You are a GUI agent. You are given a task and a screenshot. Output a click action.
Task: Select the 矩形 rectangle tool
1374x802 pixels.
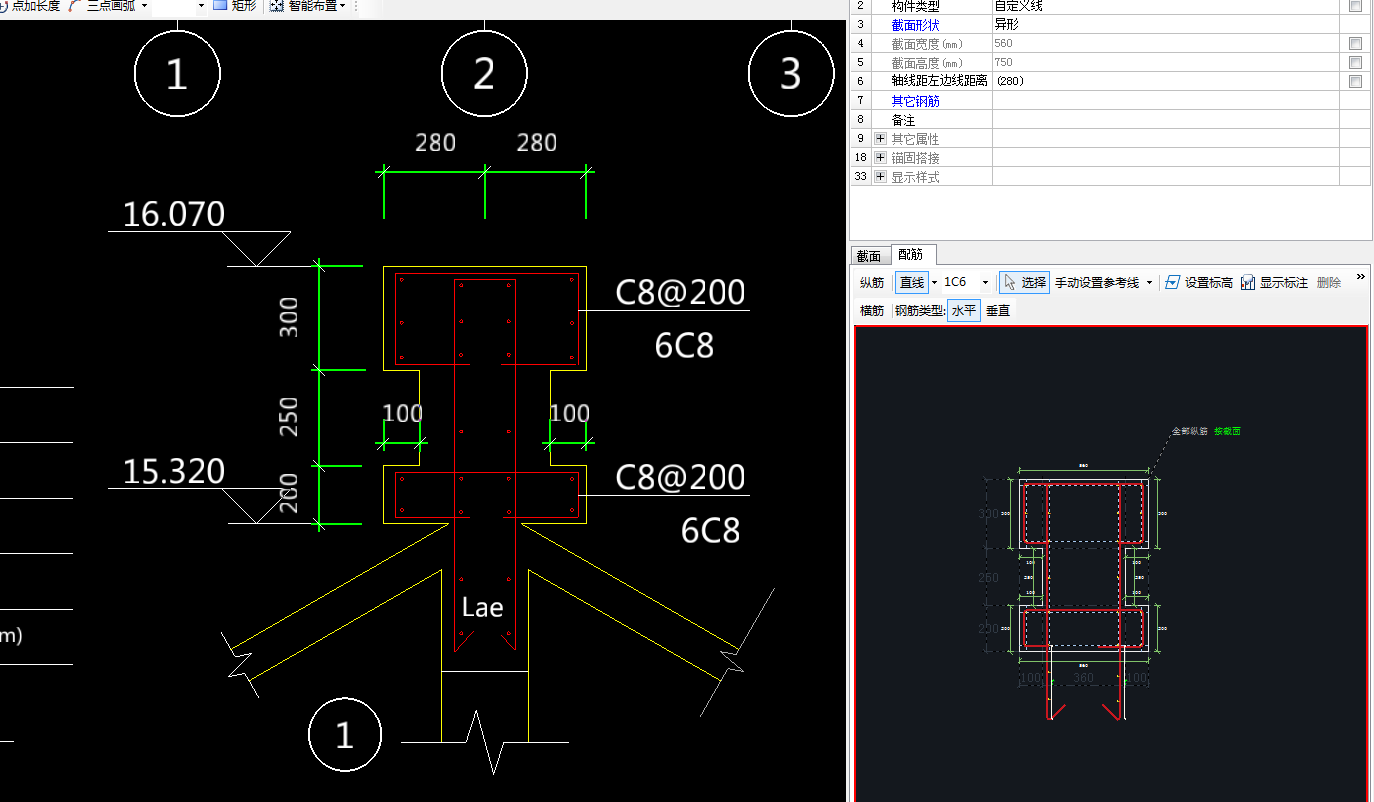(234, 5)
